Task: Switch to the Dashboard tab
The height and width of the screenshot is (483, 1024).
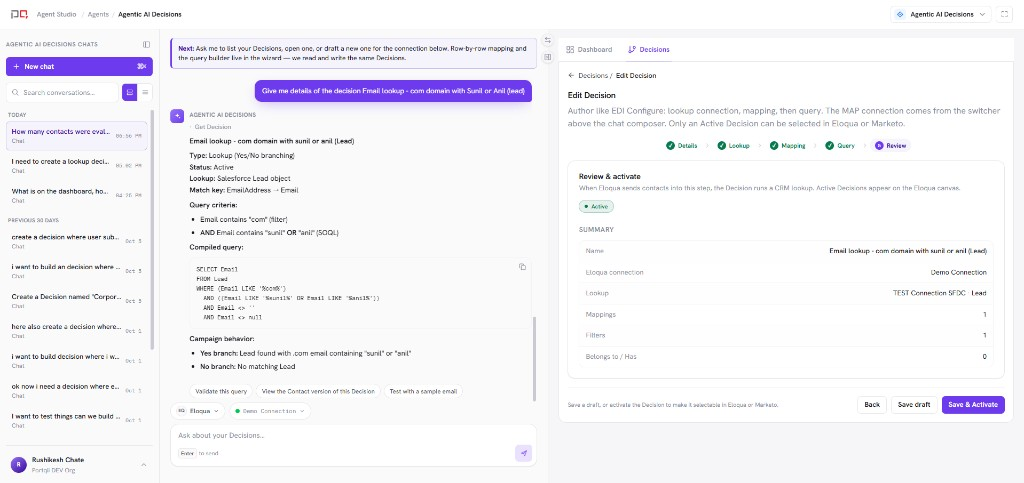Action: click(x=590, y=50)
